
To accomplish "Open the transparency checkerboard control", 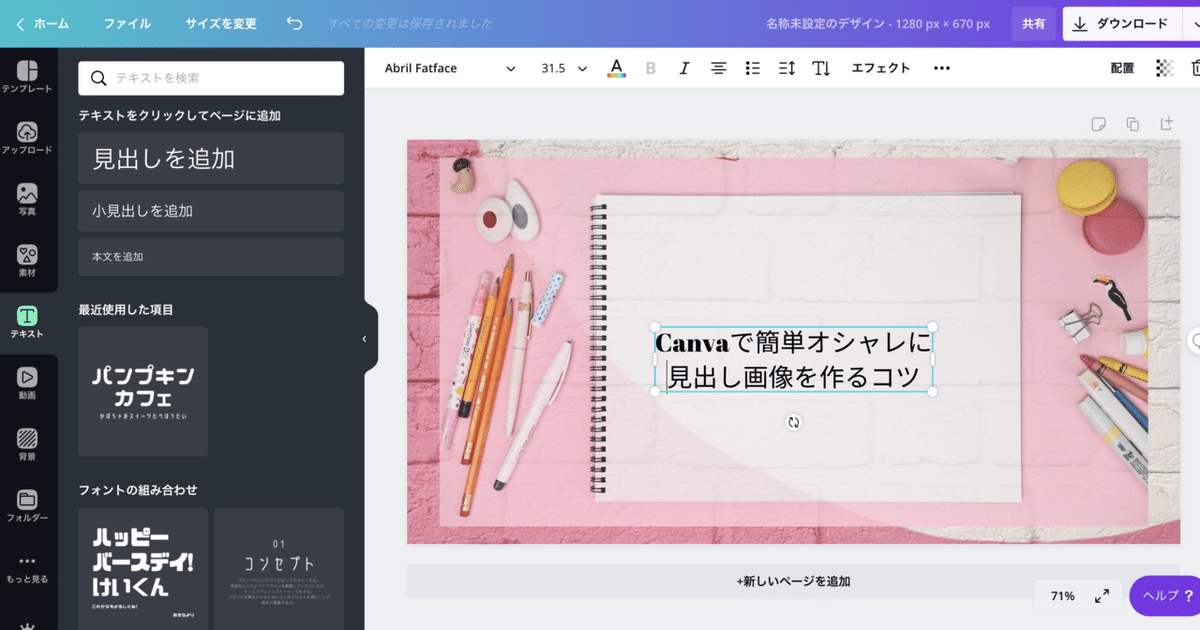I will (1164, 68).
